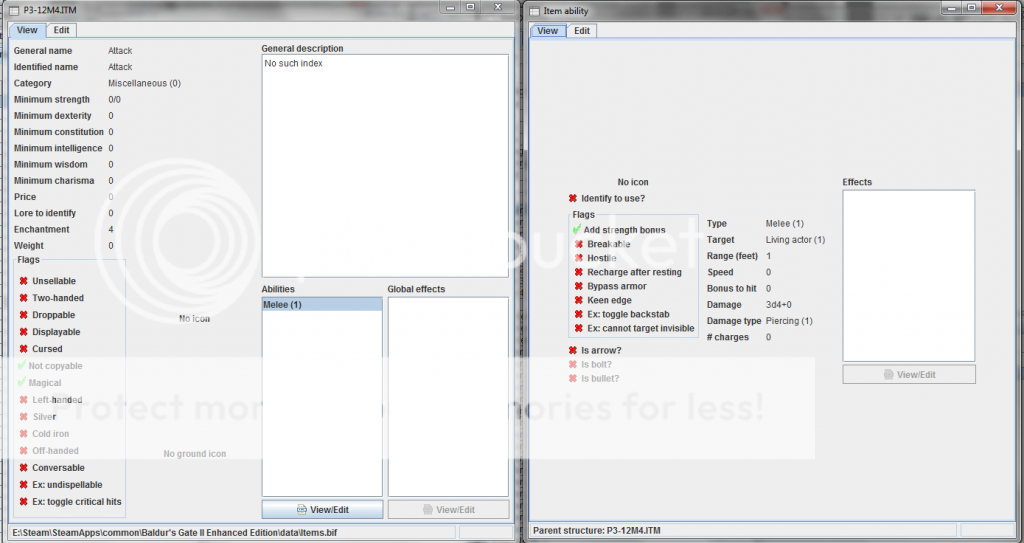Toggle the Is arrow? flag

[x=573, y=351]
